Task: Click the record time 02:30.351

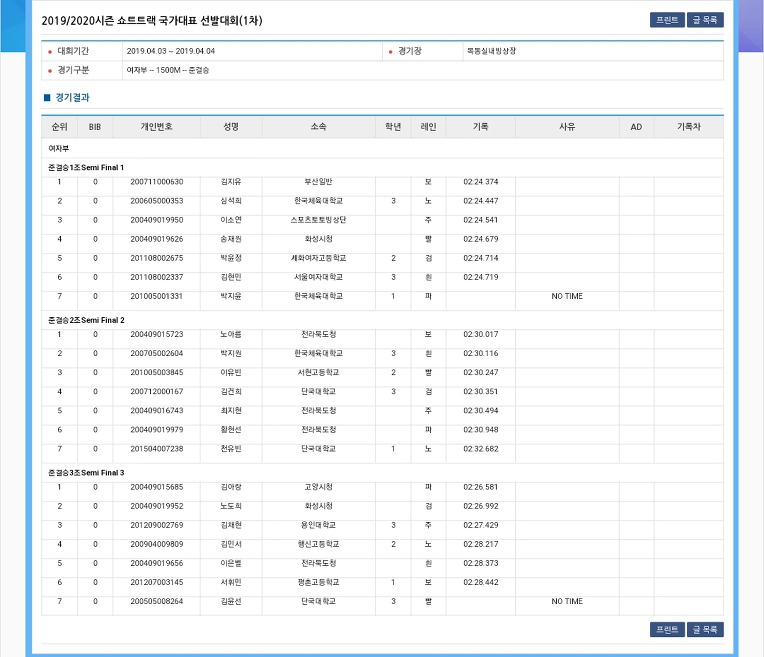Action: click(480, 391)
